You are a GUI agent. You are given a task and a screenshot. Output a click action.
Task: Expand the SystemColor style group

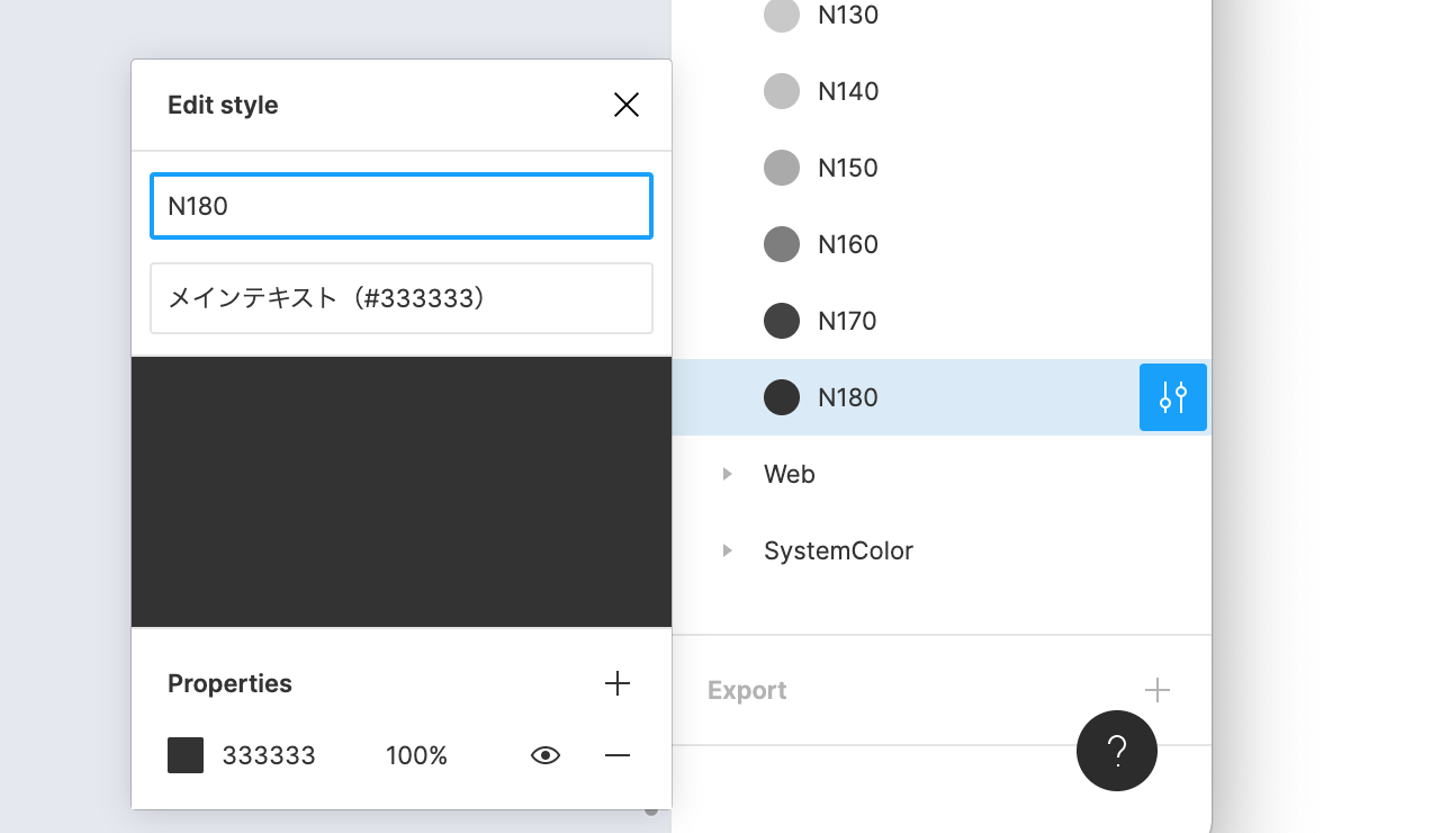point(728,551)
